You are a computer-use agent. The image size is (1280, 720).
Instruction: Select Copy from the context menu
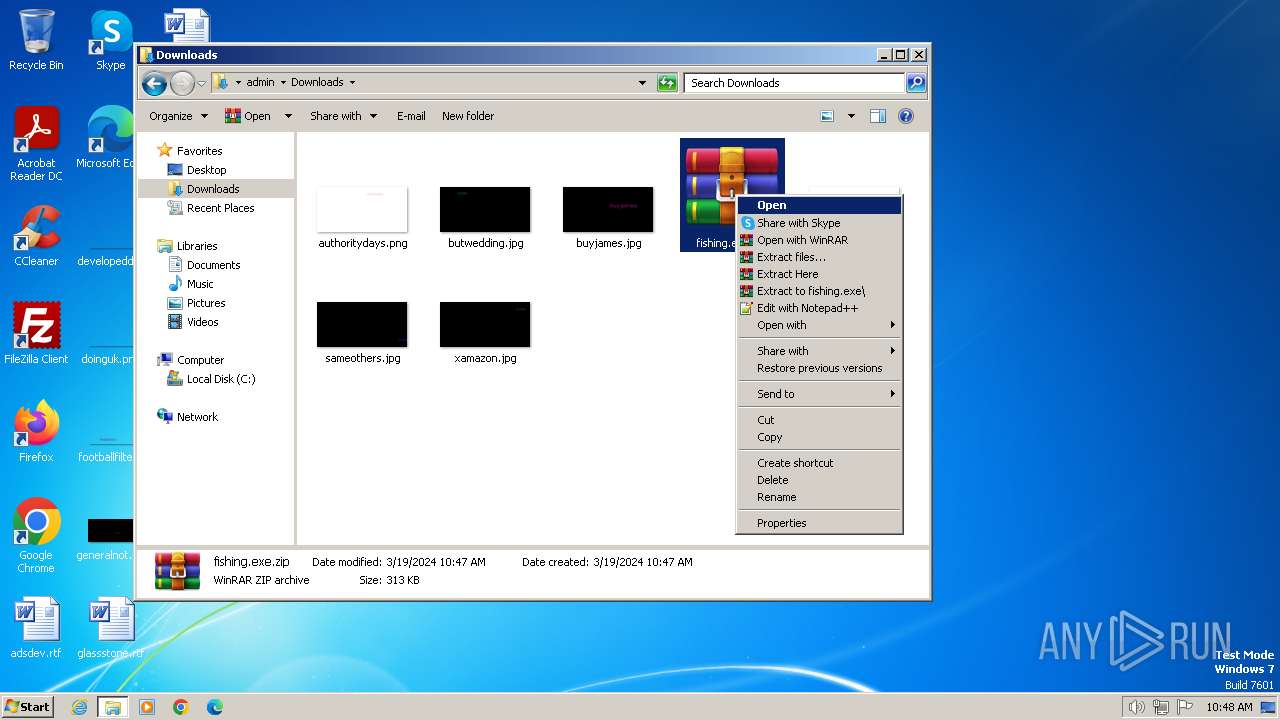(819, 437)
